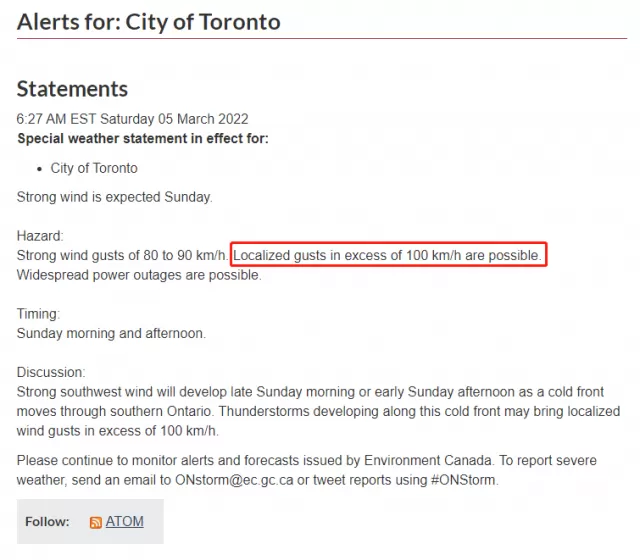Click the Follow label
This screenshot has width=640, height=560.
(47, 522)
